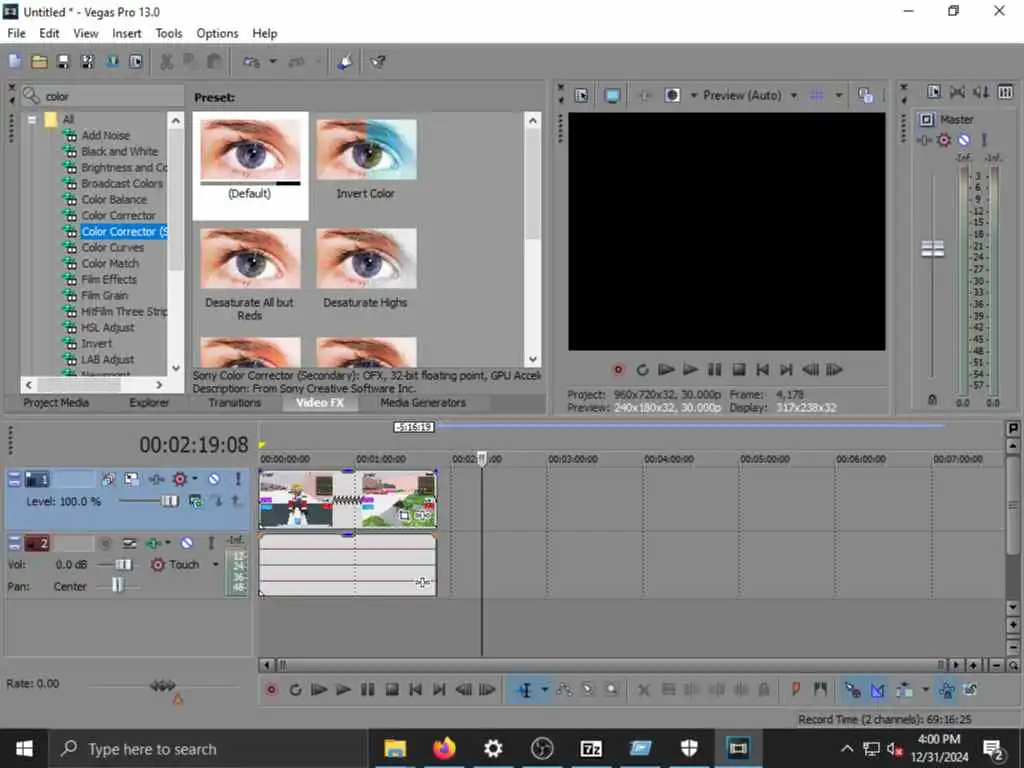Viewport: 1024px width, 768px height.
Task: Toggle Lock Envelopes to Events
Action: click(x=946, y=690)
